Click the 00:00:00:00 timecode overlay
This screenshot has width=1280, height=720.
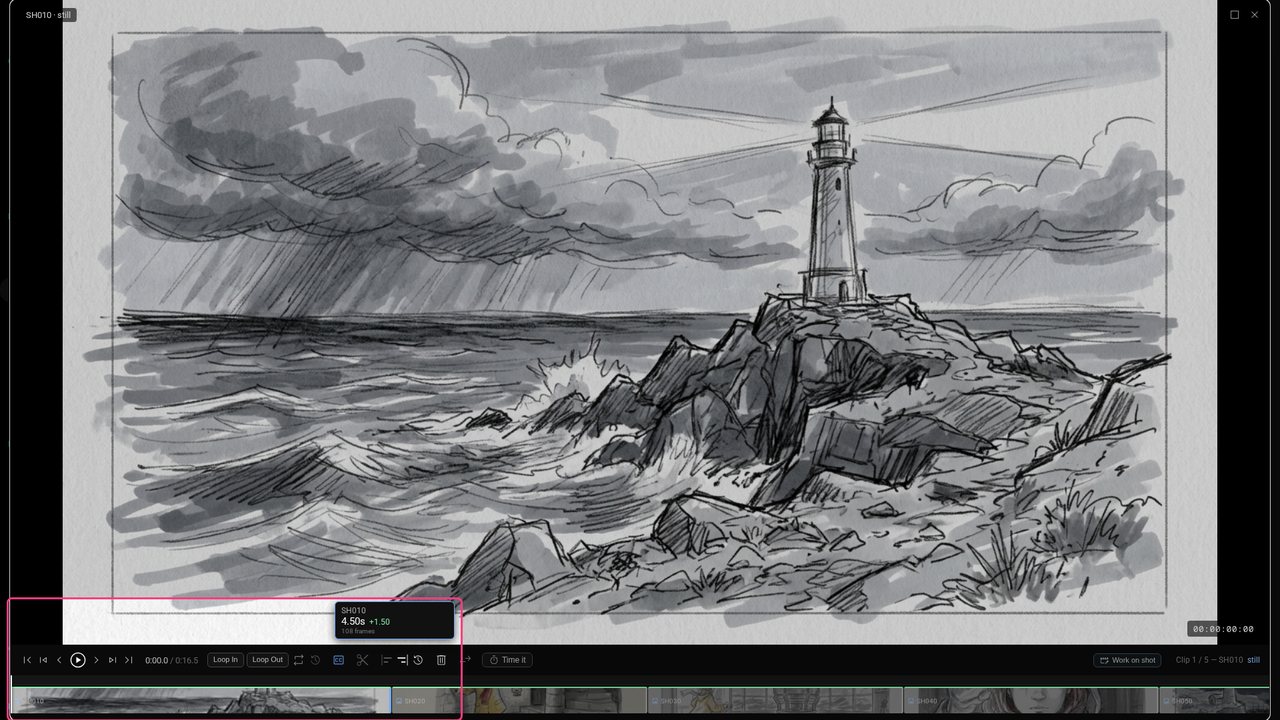coord(1221,629)
